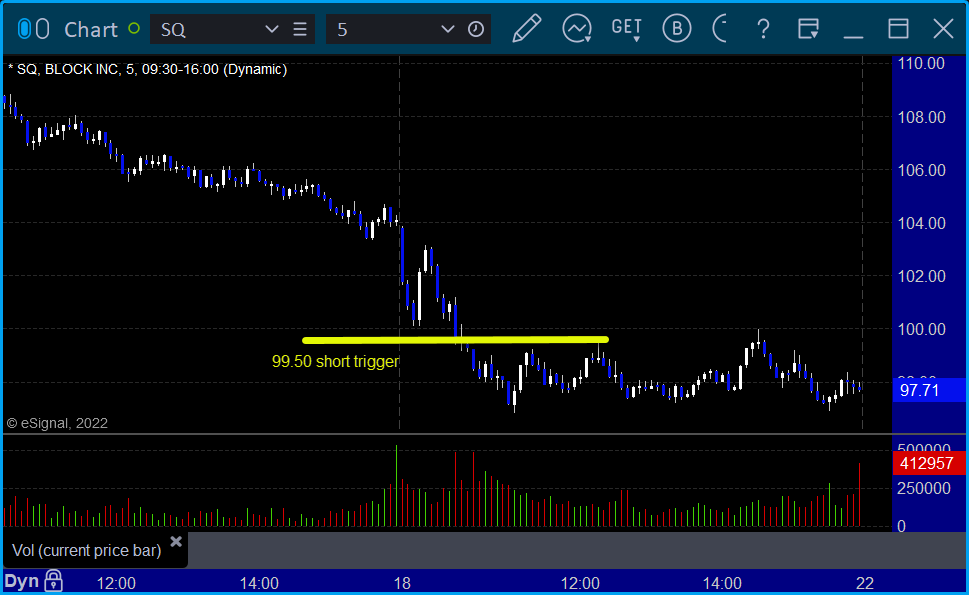Open the hamburger menu beside the SQ symbol

[300, 29]
